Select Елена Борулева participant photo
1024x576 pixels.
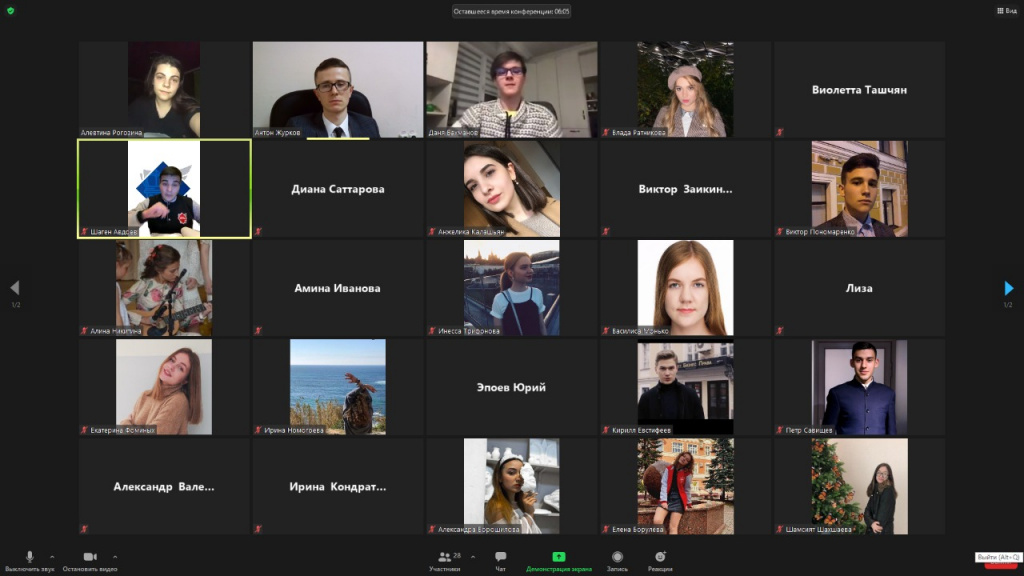685,487
